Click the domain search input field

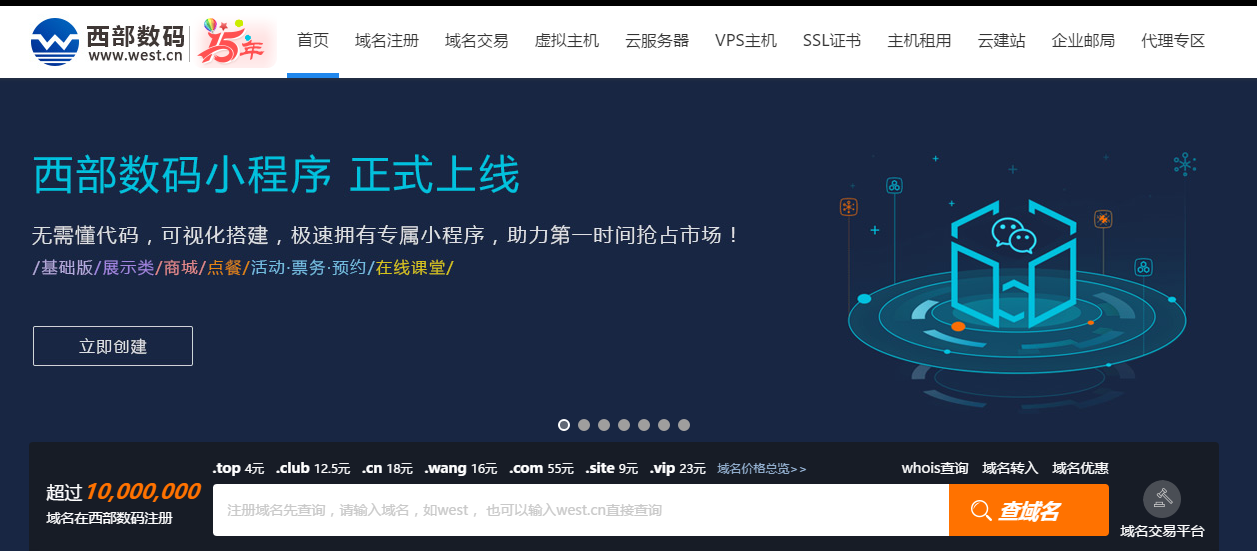580,511
